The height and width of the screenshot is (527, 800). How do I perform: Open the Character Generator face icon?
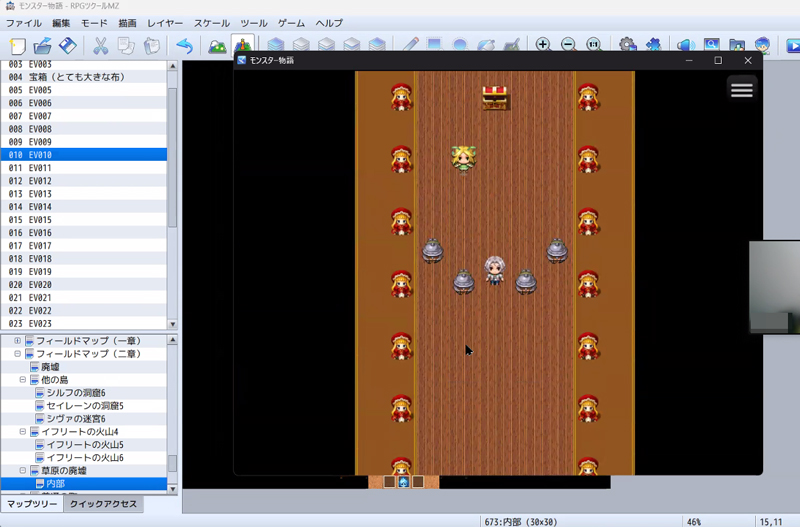tap(762, 45)
